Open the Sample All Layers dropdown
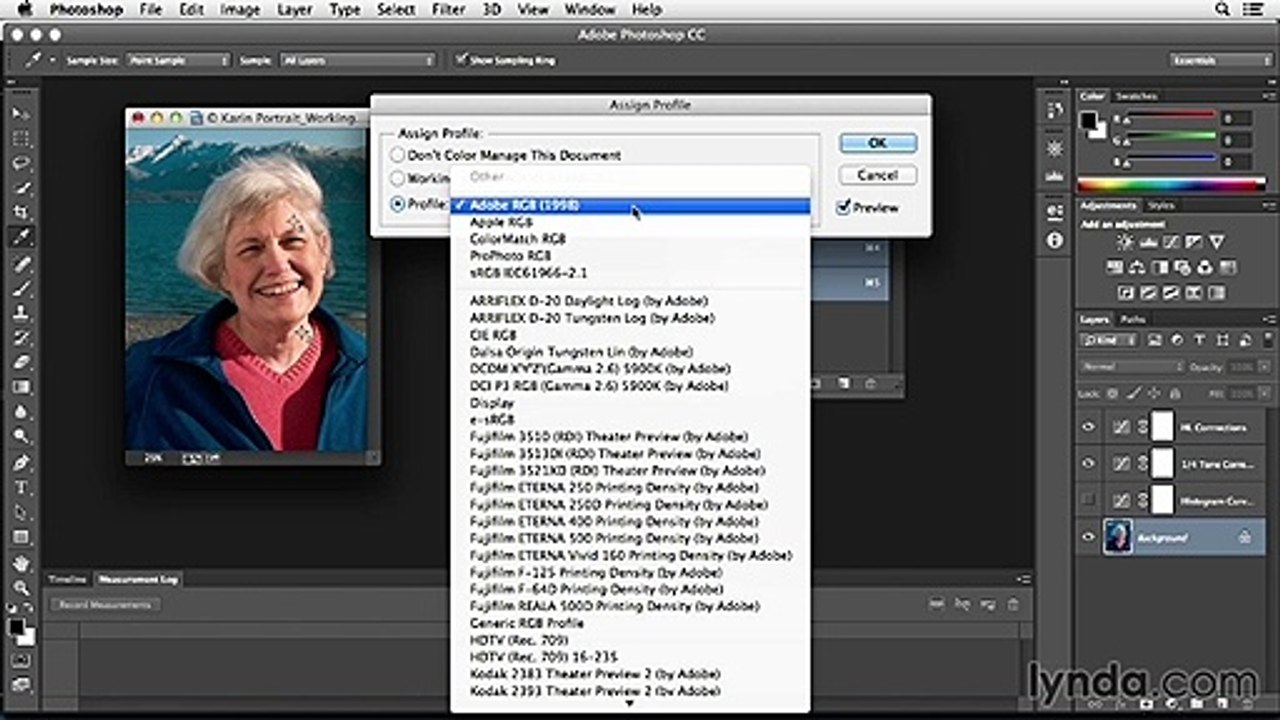 point(358,60)
